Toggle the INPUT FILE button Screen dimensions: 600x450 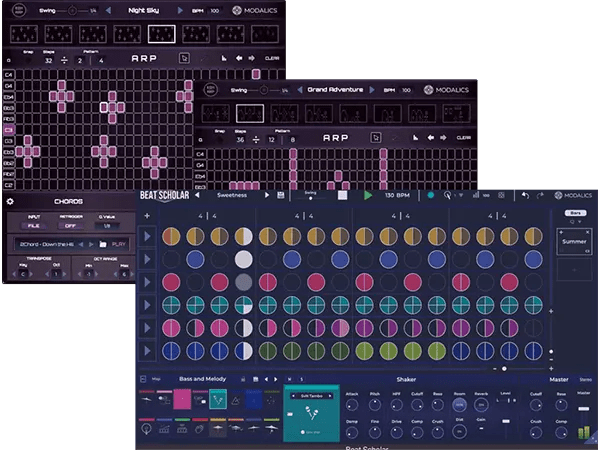point(34,226)
